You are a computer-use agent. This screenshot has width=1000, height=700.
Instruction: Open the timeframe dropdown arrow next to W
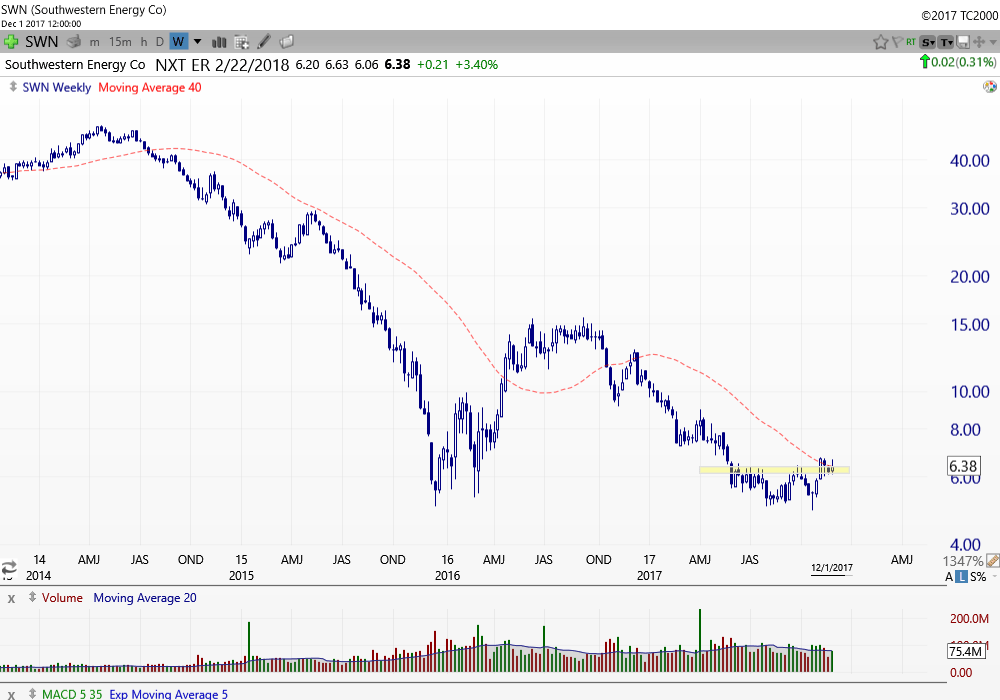click(197, 42)
